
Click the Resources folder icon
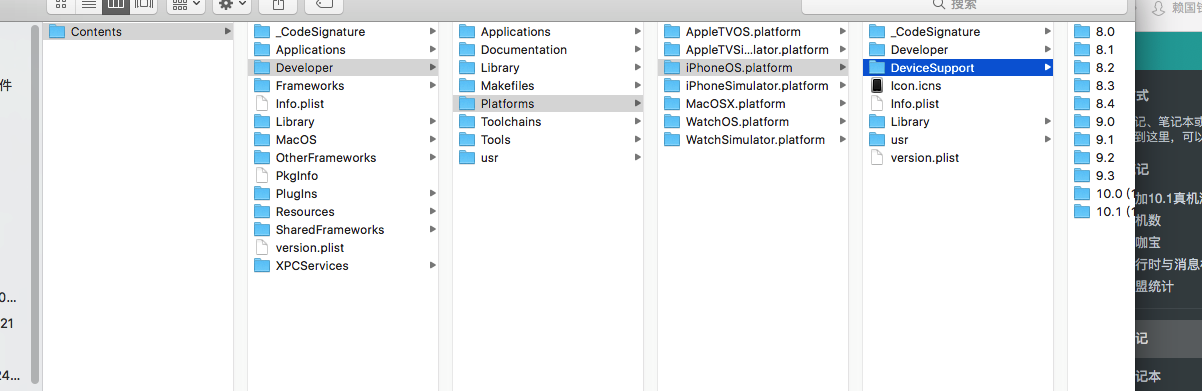(262, 212)
